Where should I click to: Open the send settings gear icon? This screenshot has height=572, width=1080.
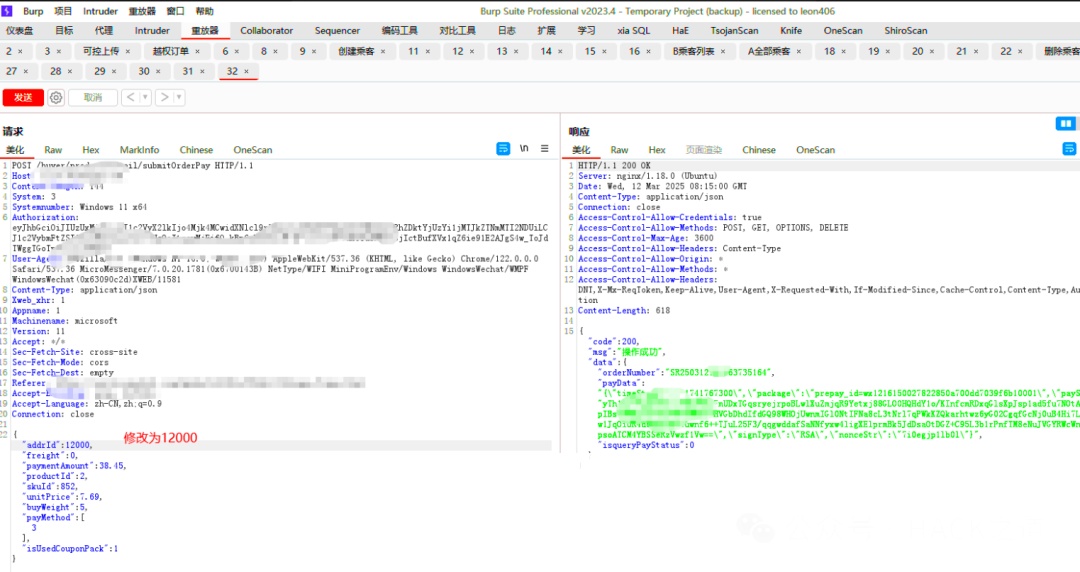click(x=56, y=98)
